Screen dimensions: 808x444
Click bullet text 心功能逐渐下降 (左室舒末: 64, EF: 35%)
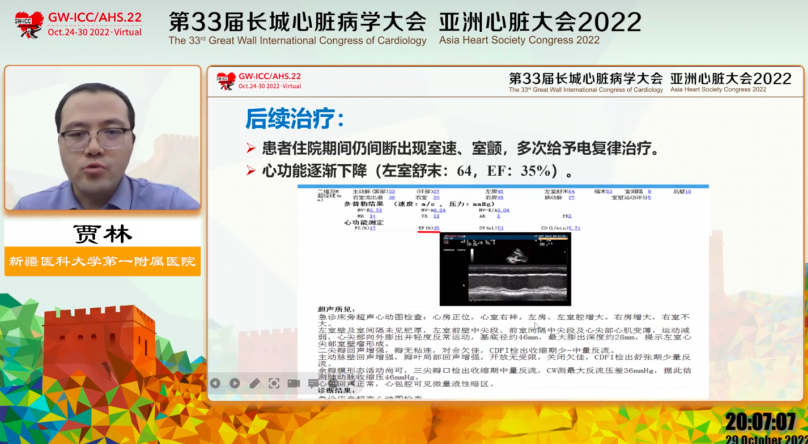tap(416, 171)
